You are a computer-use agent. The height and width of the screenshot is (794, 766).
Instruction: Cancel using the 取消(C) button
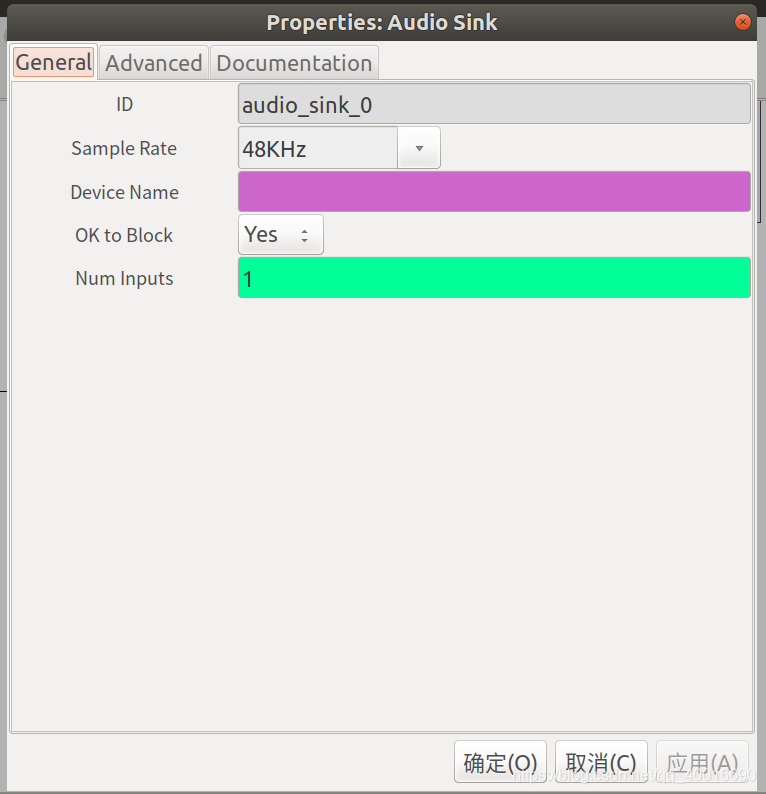[601, 762]
